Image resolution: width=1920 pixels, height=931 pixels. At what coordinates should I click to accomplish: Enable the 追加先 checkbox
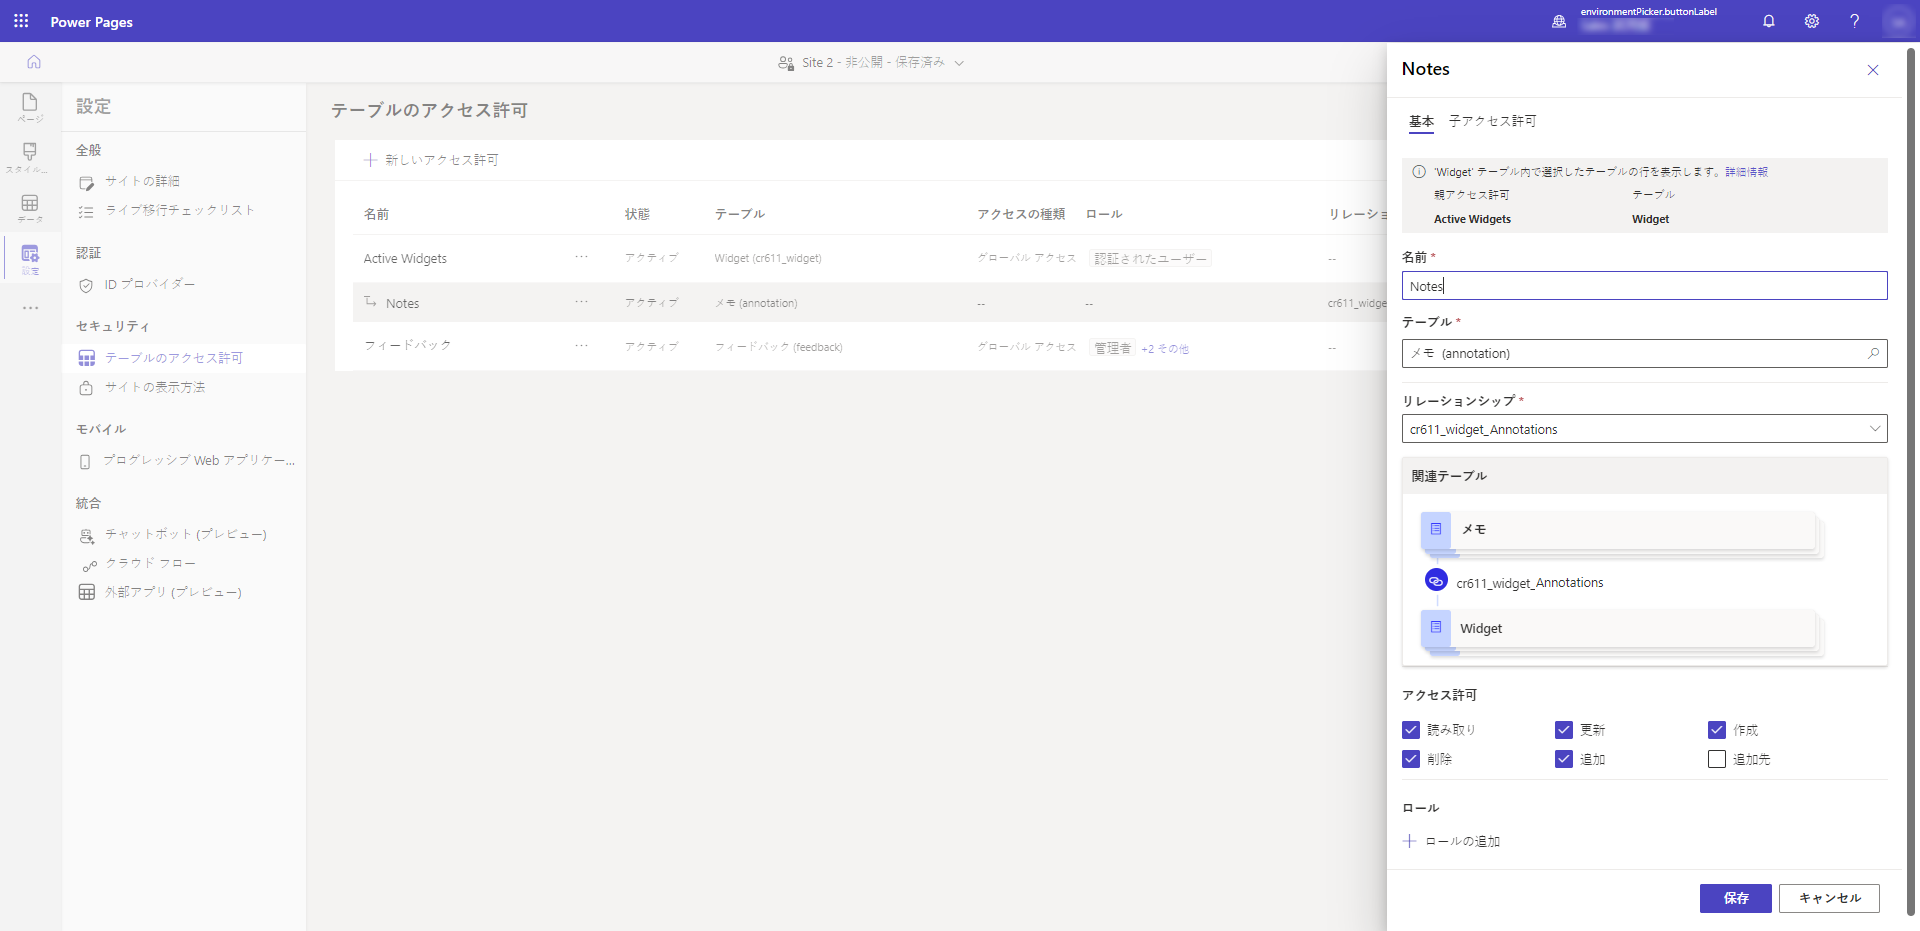(1717, 759)
